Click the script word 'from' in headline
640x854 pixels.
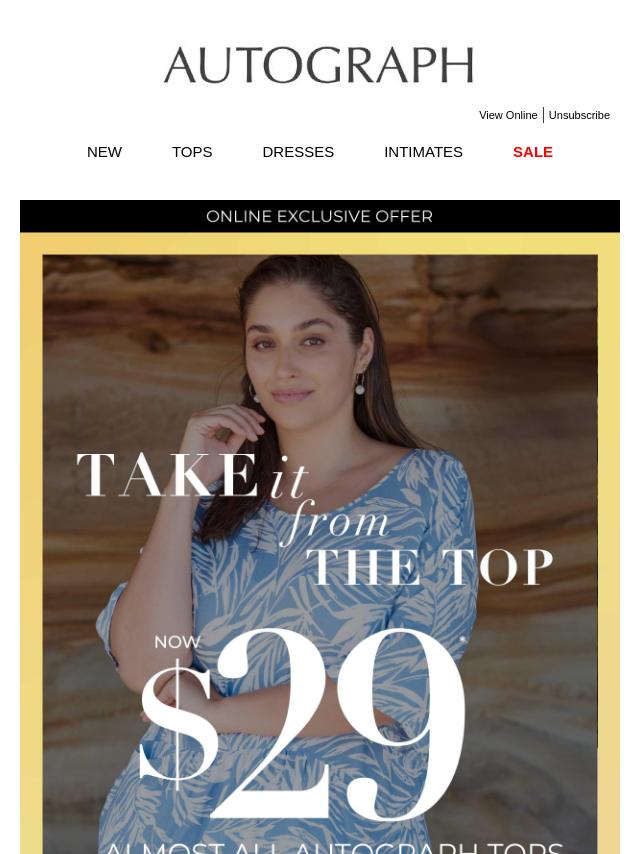[x=334, y=522]
